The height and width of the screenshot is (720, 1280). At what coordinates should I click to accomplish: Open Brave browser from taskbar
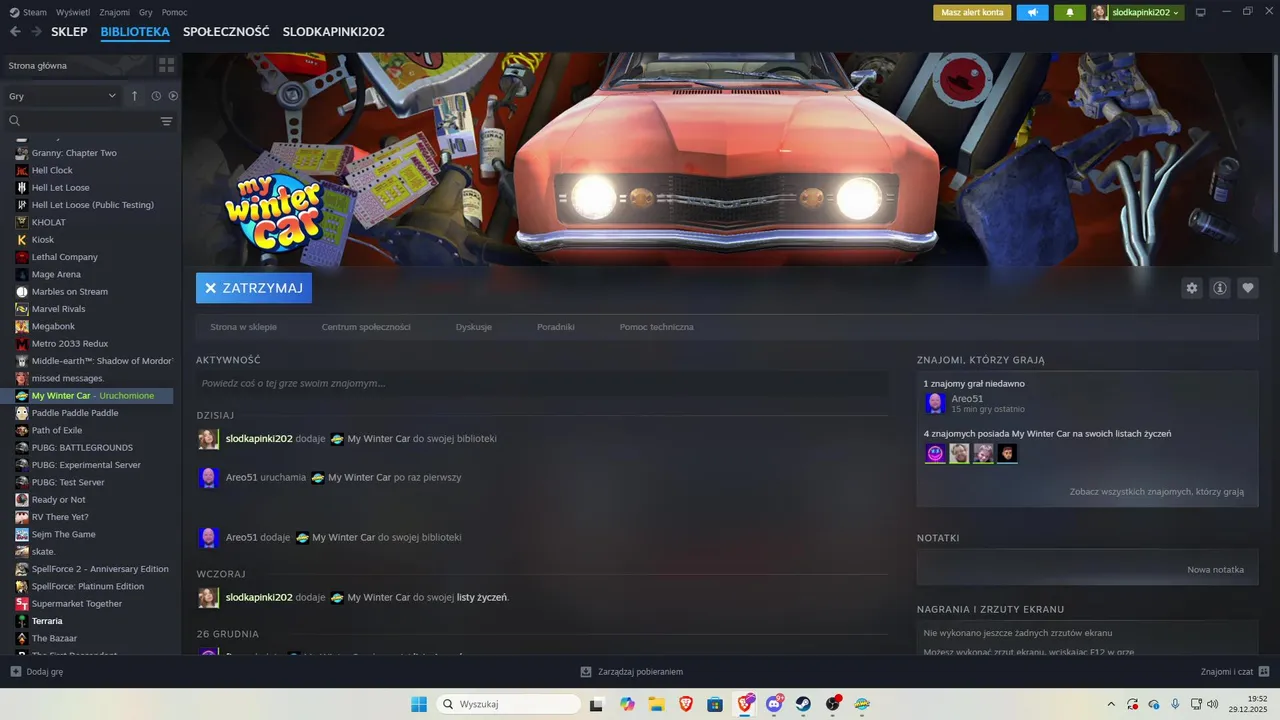pyautogui.click(x=685, y=704)
